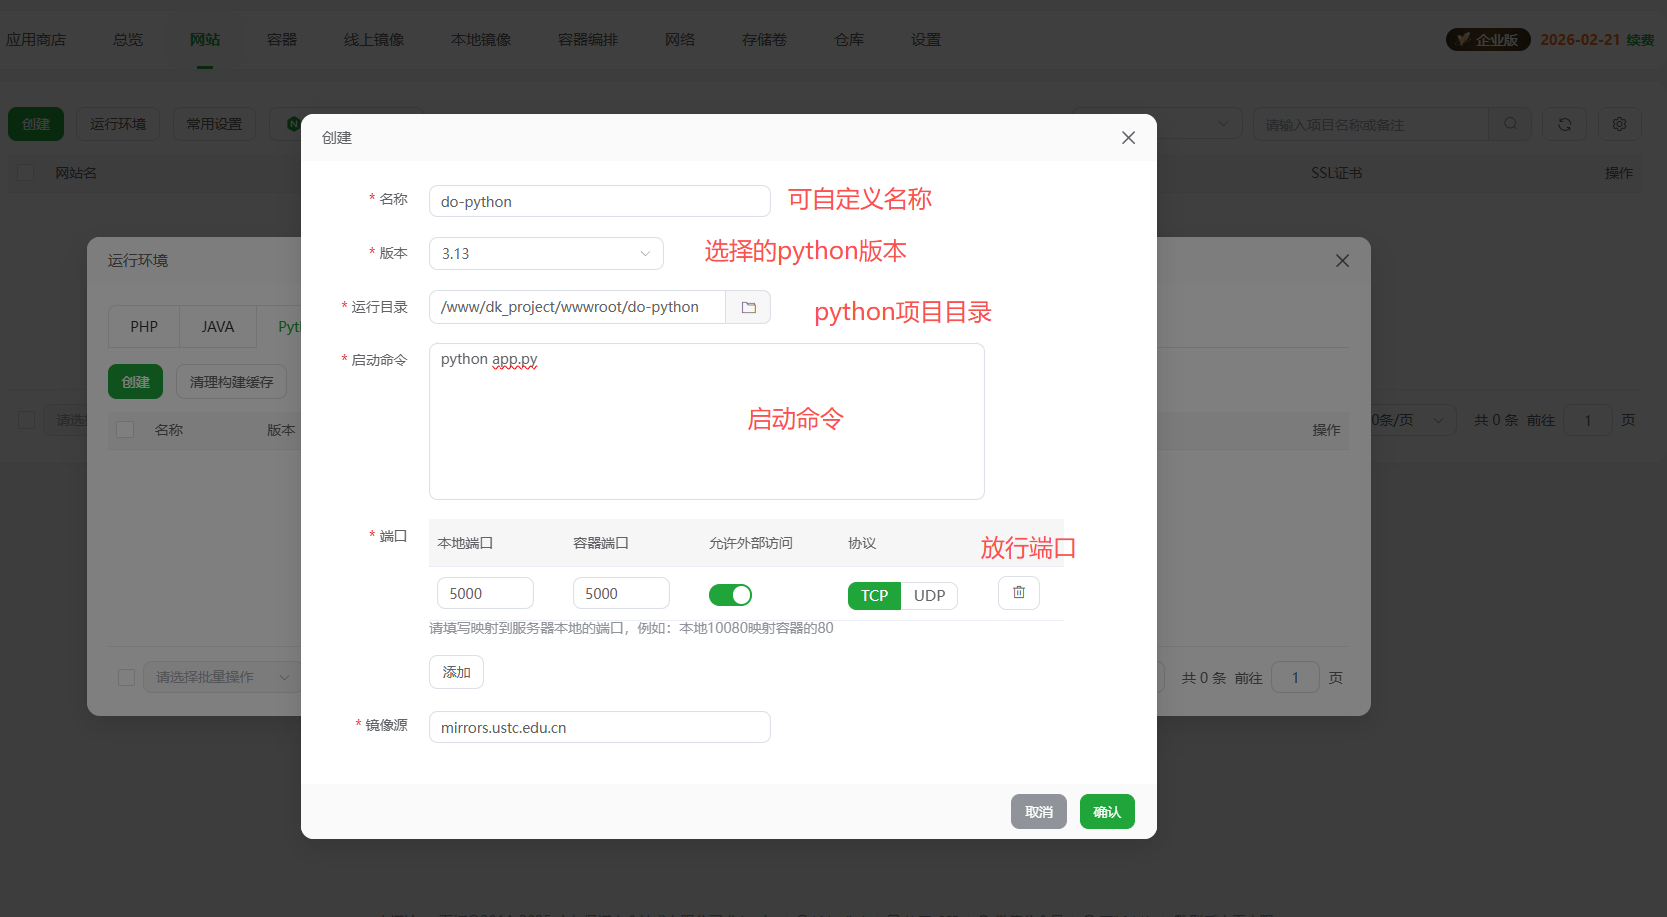The image size is (1667, 917).
Task: Click the search magnifier icon
Action: click(1510, 124)
